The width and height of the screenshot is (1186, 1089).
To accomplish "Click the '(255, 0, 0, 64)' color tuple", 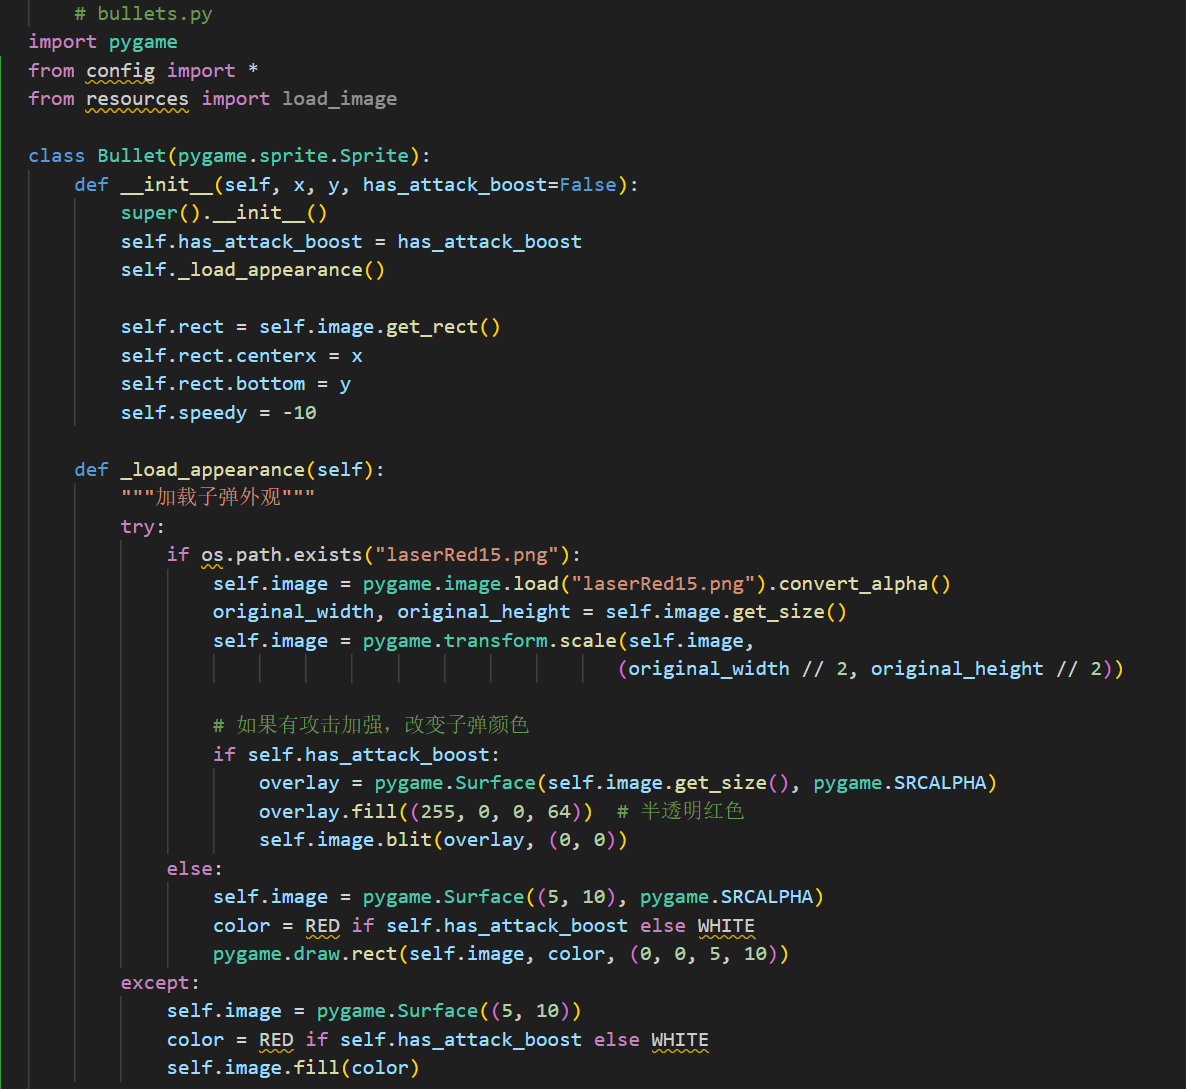I will pyautogui.click(x=495, y=811).
